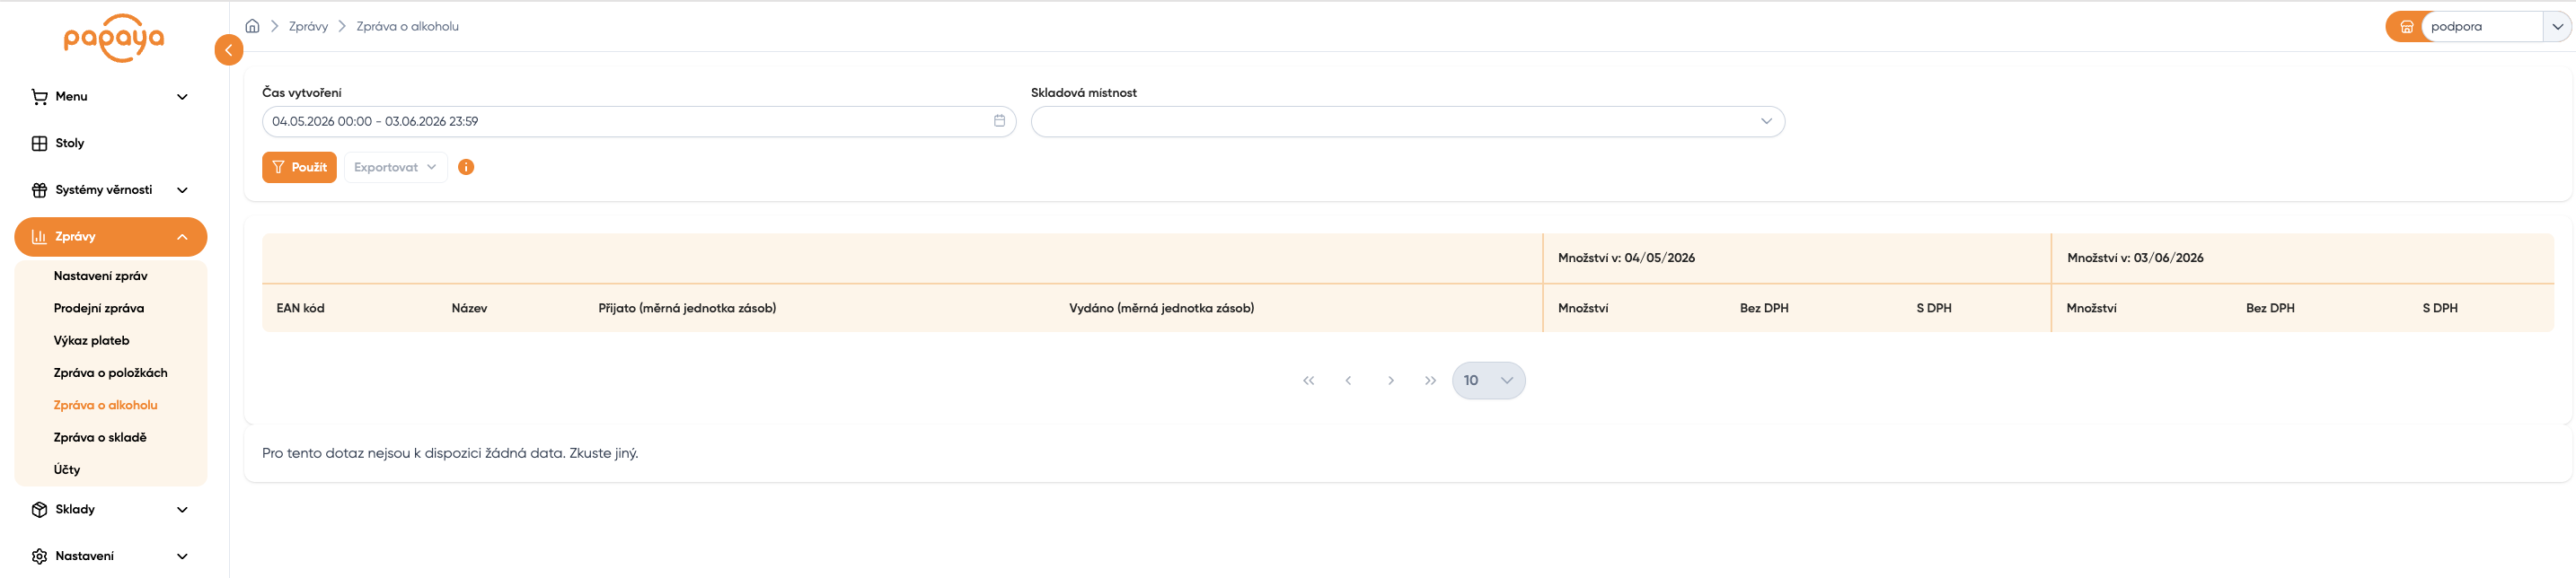
Task: Click EAN kód column header
Action: point(300,308)
